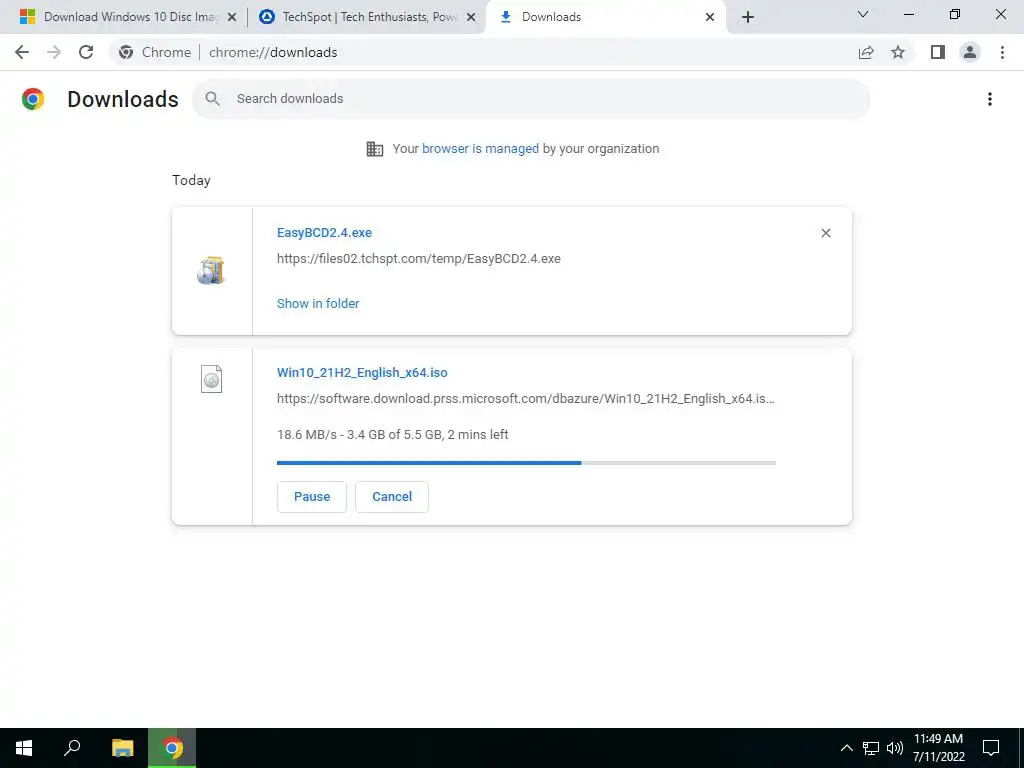Click the EasyBCD source URL text
The width and height of the screenshot is (1024, 768).
pos(419,259)
